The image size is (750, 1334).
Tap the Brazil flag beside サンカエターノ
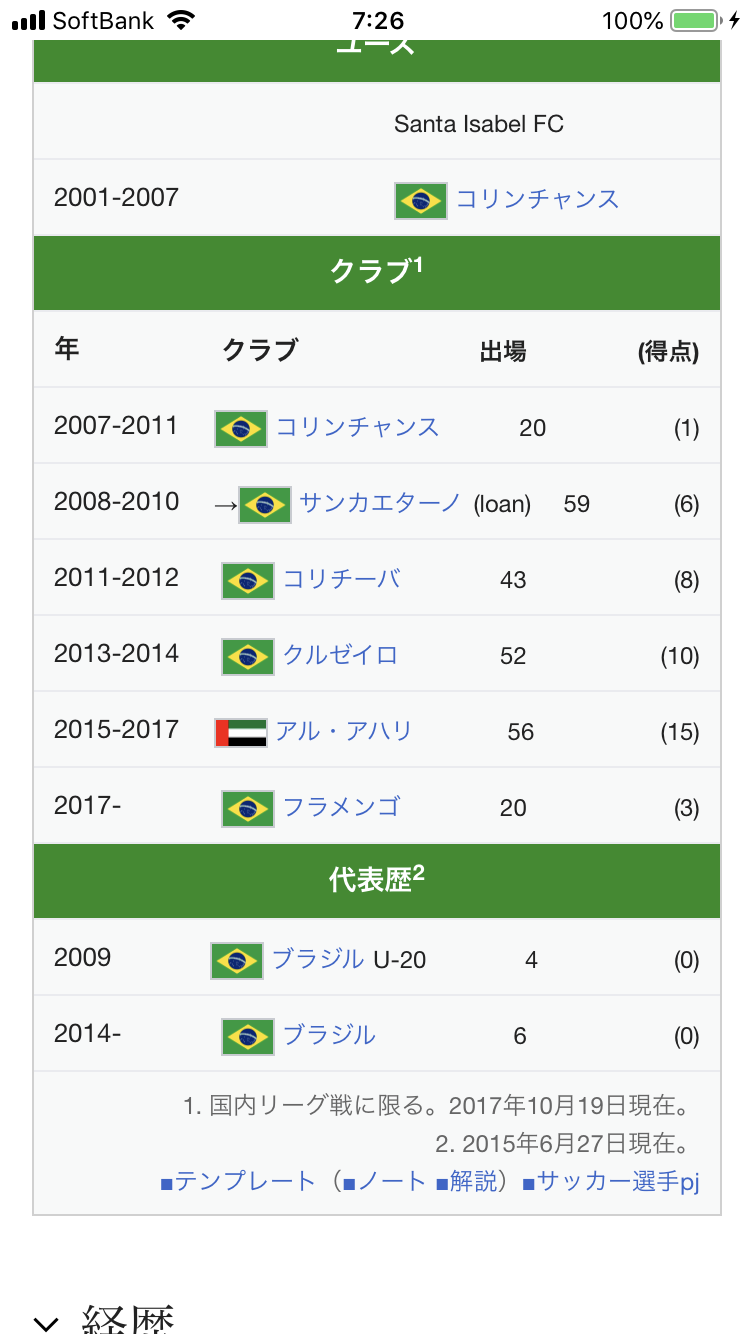(x=265, y=504)
